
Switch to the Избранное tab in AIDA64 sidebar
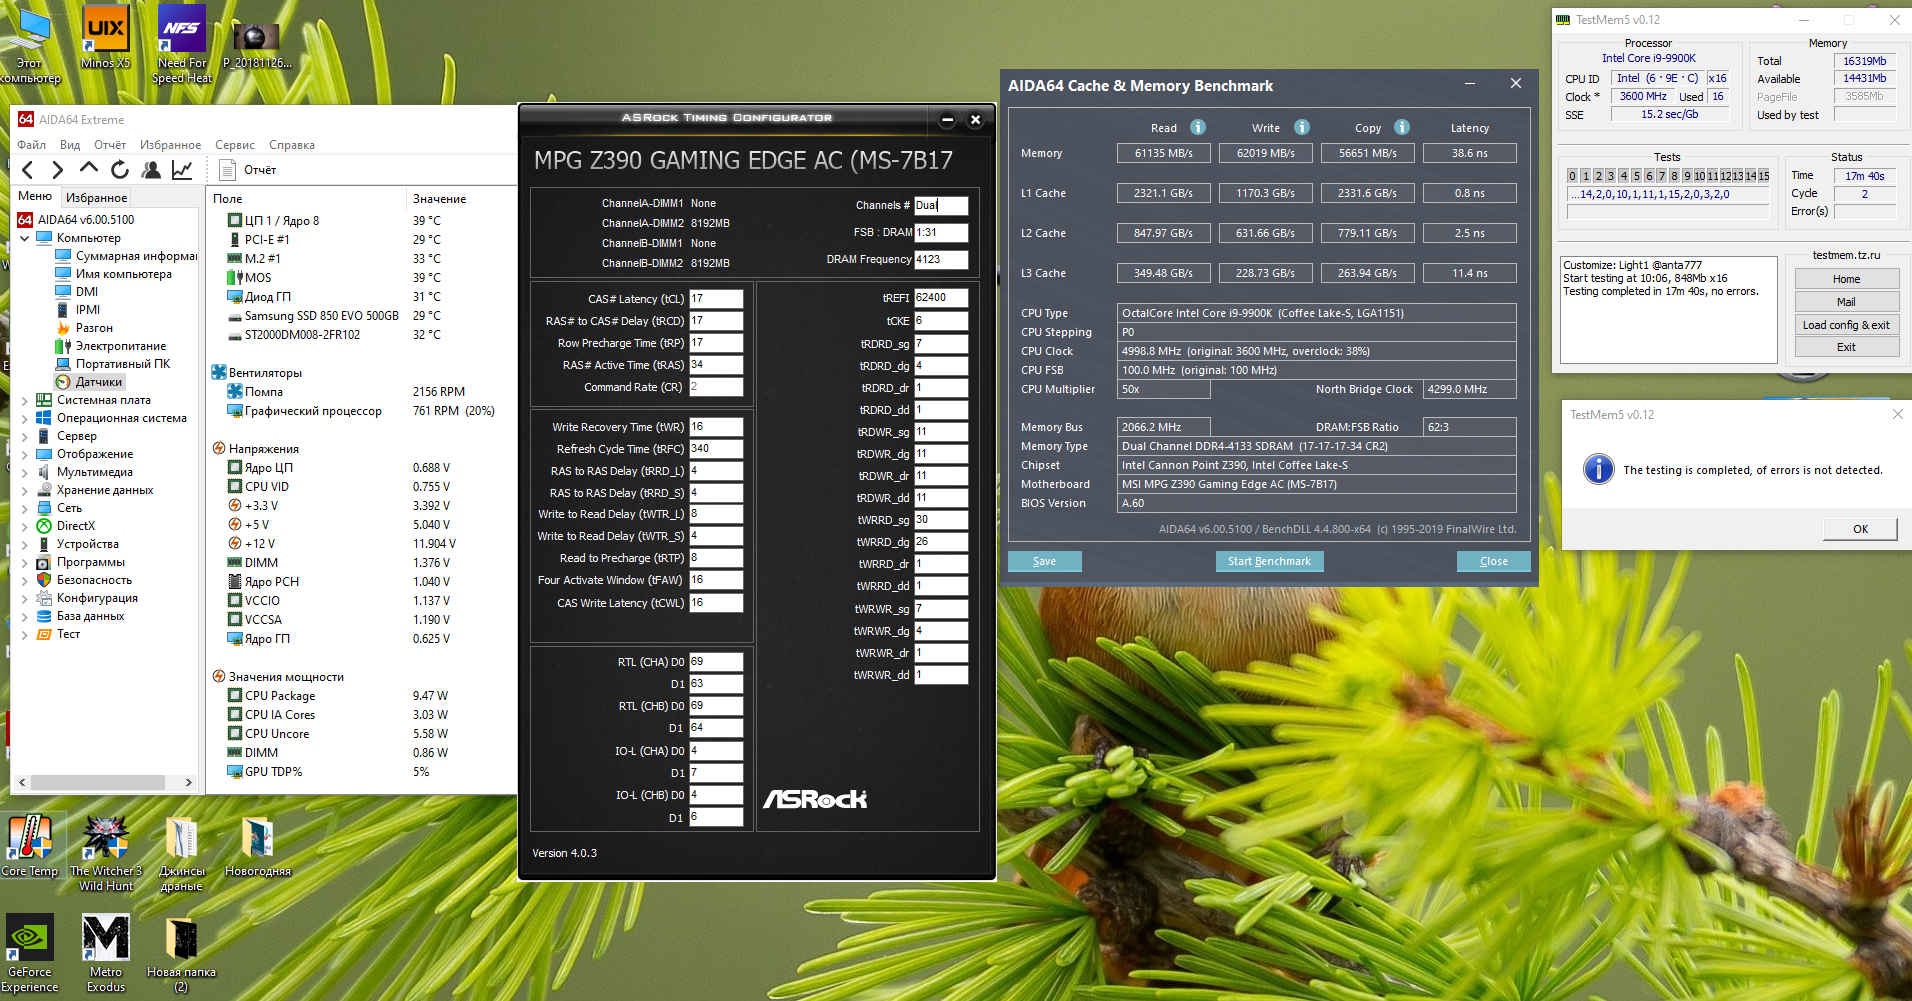pyautogui.click(x=97, y=197)
